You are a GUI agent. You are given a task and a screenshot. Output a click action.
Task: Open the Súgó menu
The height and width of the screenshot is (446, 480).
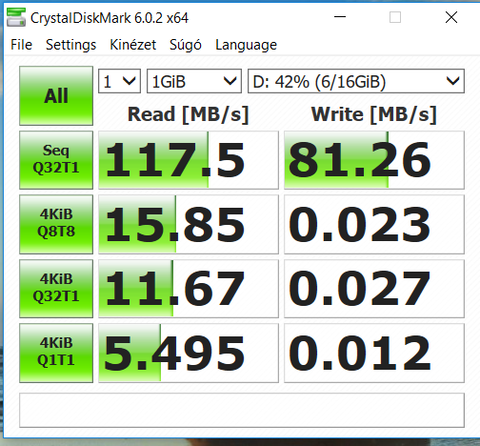pyautogui.click(x=185, y=45)
